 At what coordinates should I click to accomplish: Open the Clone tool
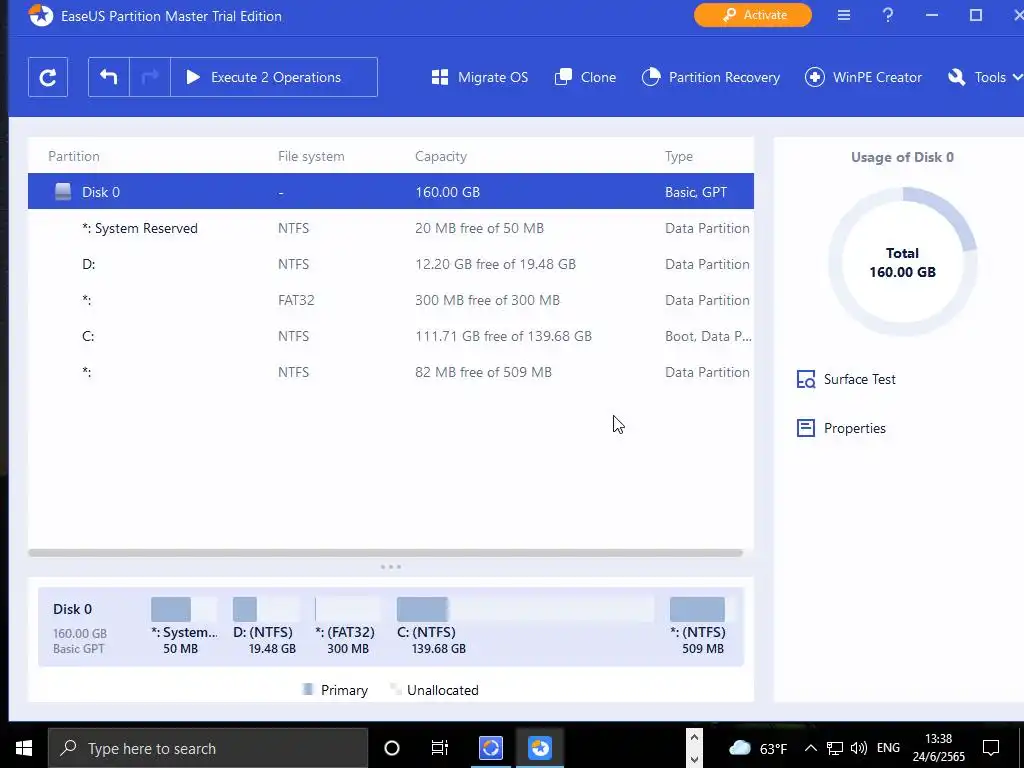585,77
